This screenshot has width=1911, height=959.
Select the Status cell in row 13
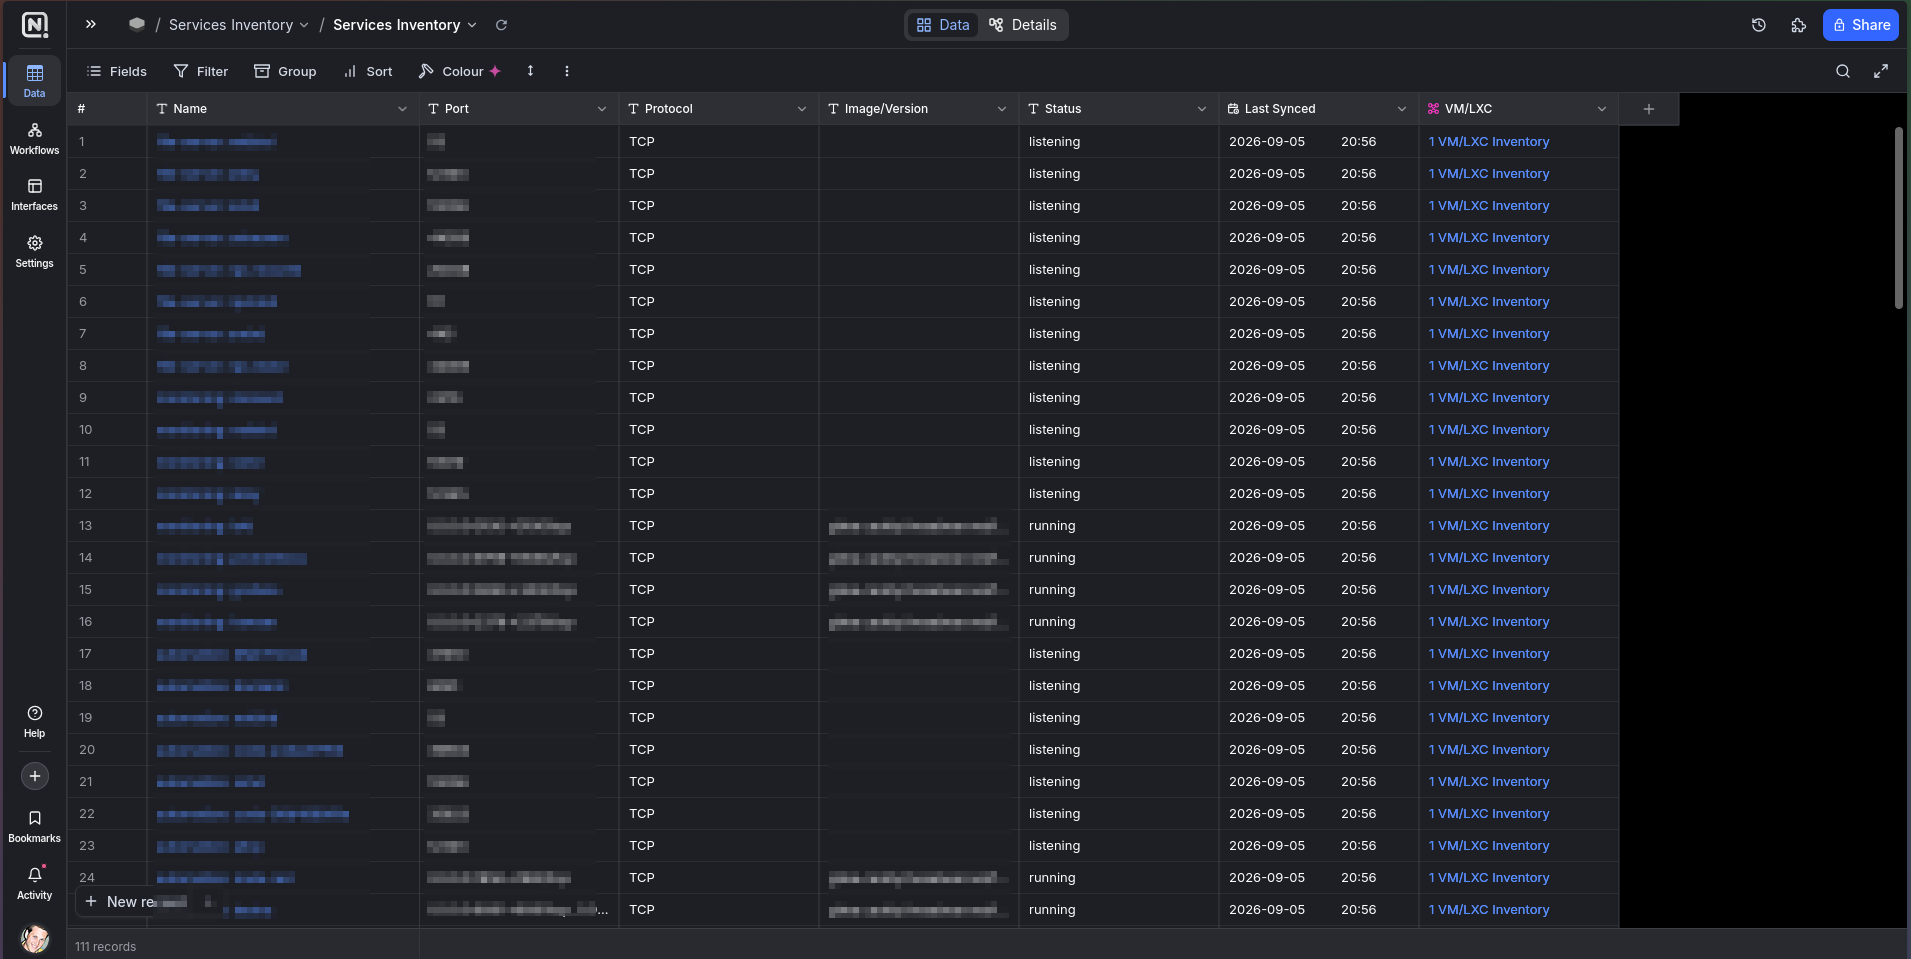(x=1119, y=526)
